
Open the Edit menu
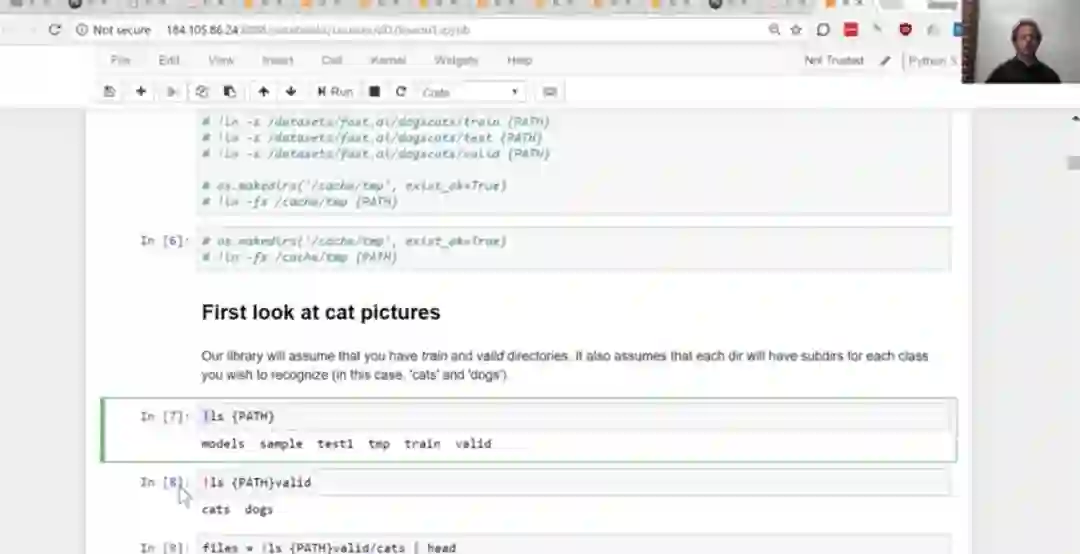coord(169,61)
